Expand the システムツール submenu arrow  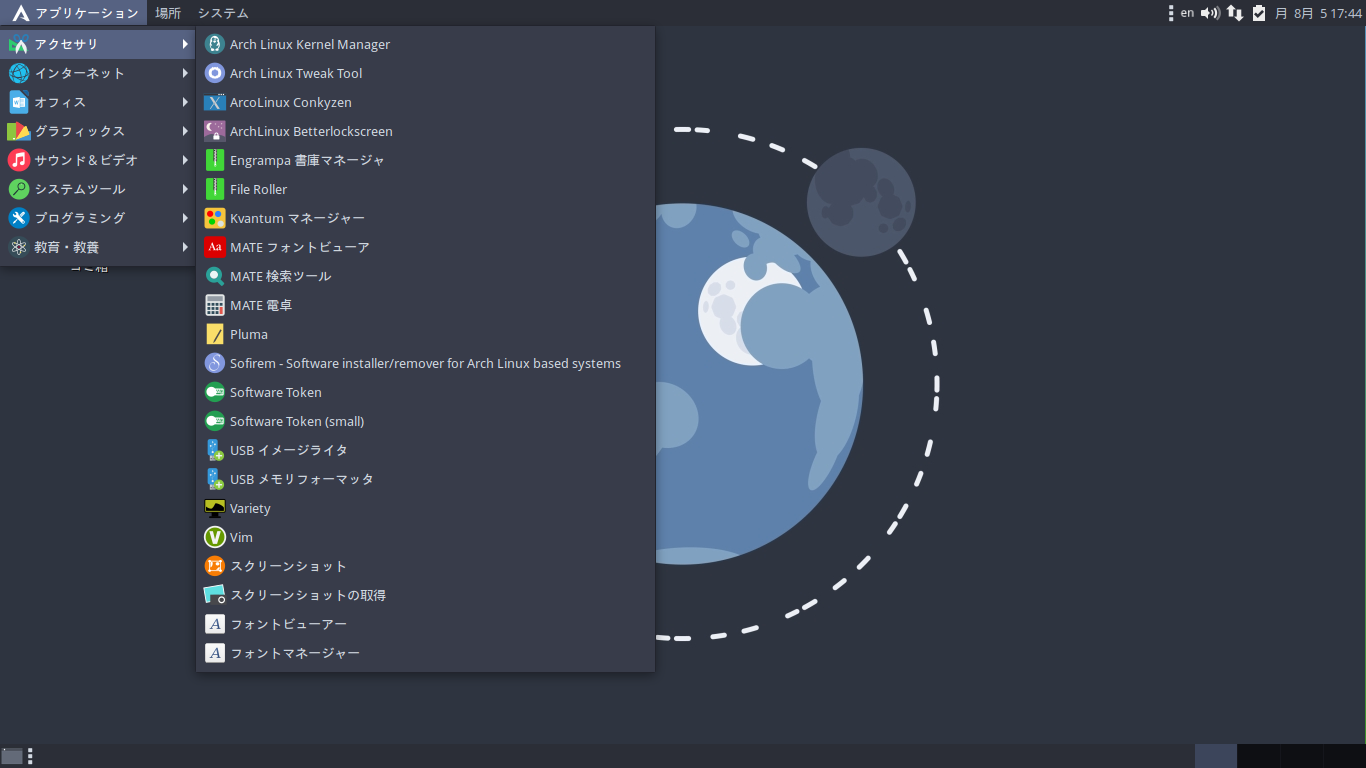click(185, 189)
